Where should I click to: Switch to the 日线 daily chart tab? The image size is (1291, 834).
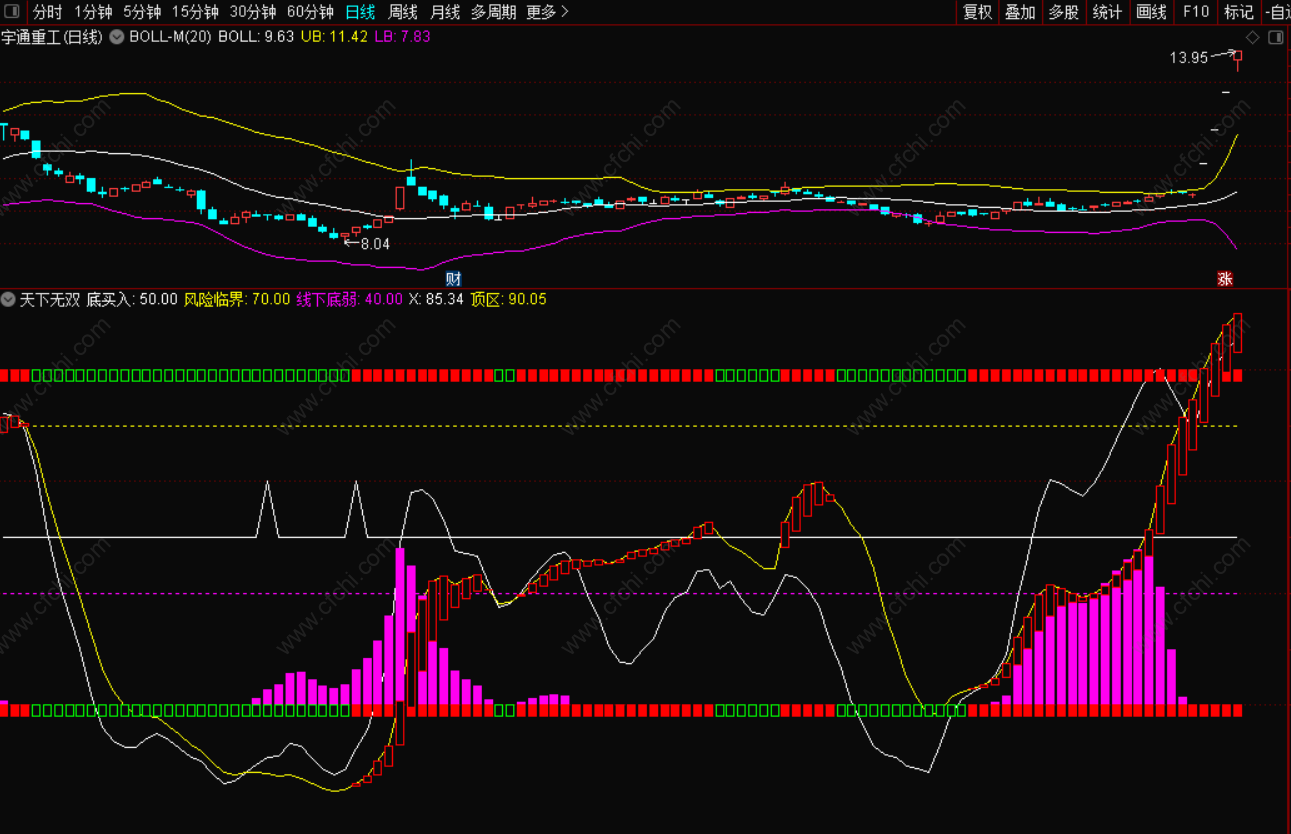pyautogui.click(x=360, y=12)
